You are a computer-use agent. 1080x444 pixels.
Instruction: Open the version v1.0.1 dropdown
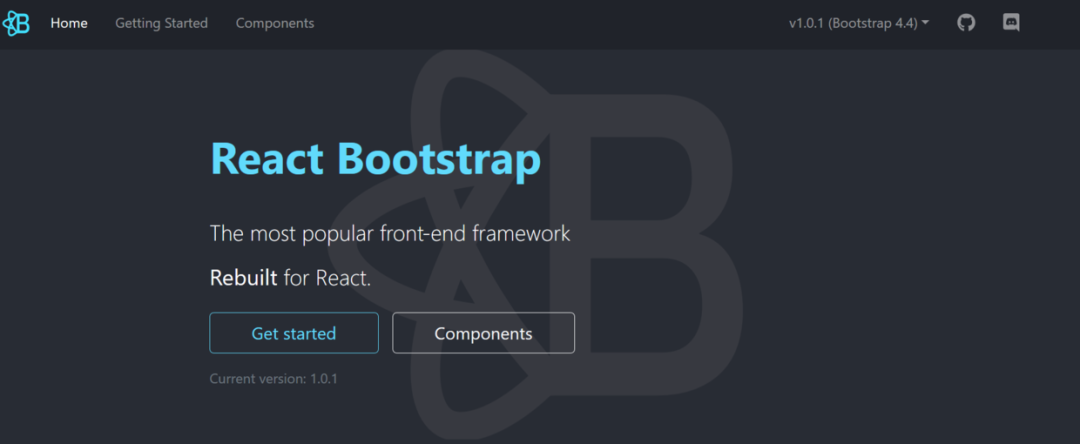click(x=859, y=23)
